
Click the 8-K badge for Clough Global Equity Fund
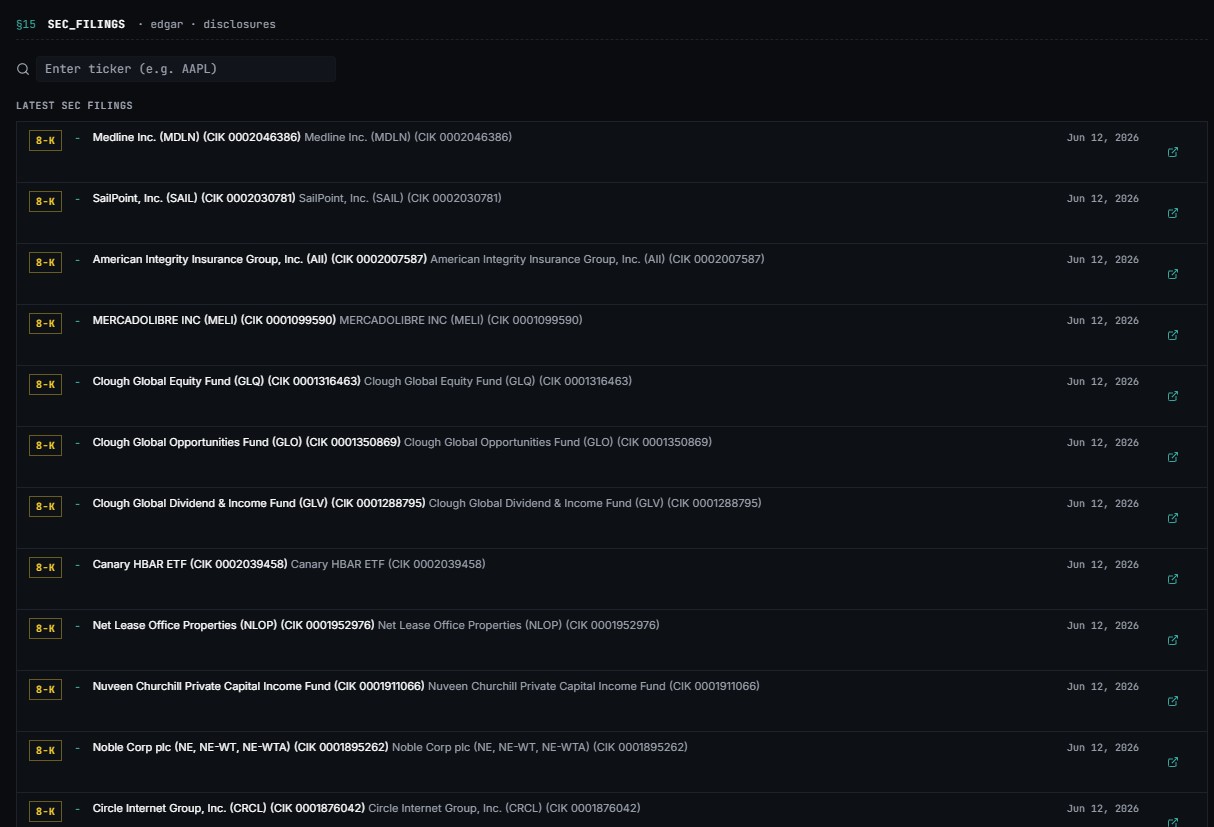[x=45, y=384]
